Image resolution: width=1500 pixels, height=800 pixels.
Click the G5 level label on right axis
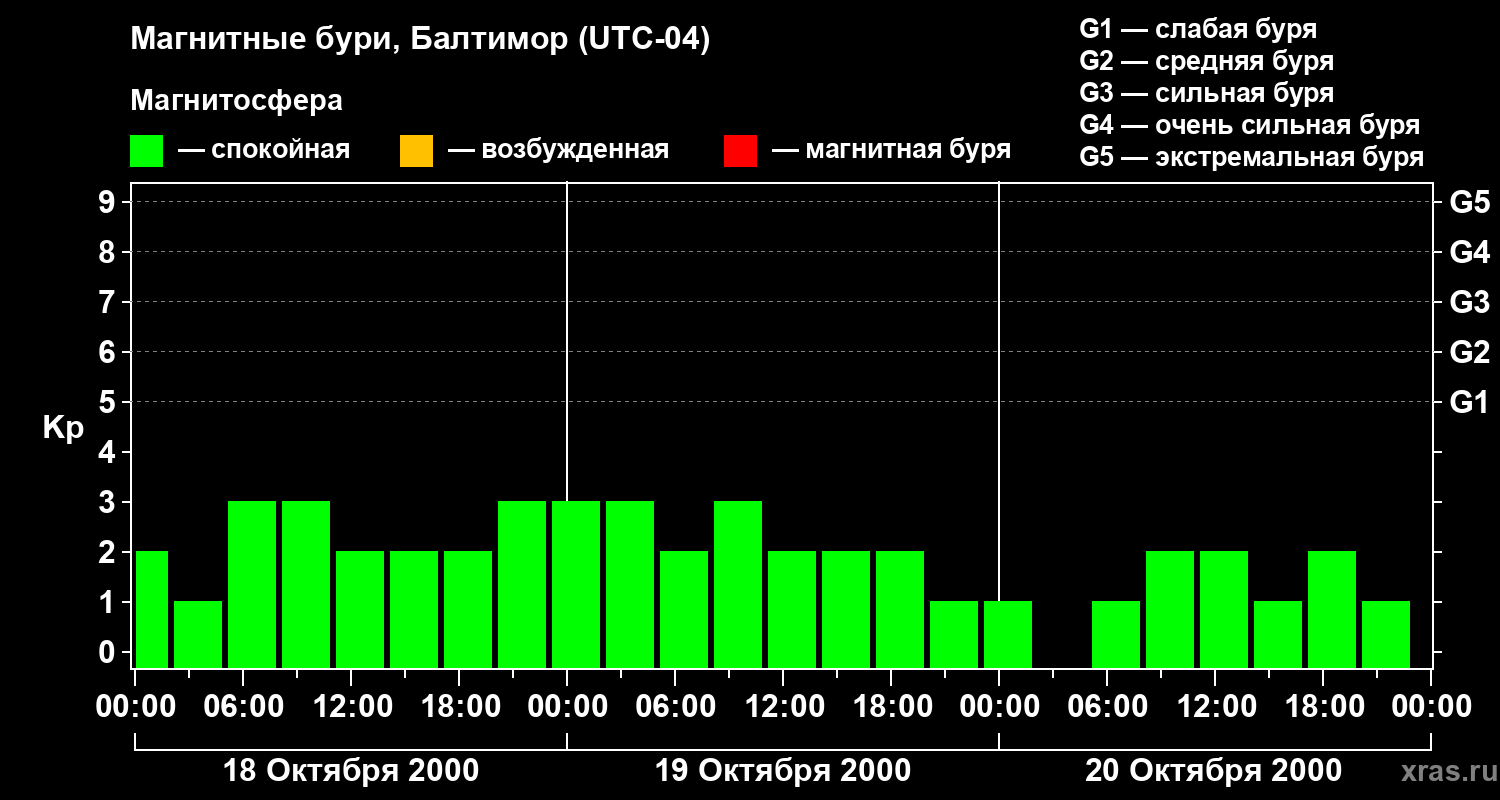(x=1470, y=202)
